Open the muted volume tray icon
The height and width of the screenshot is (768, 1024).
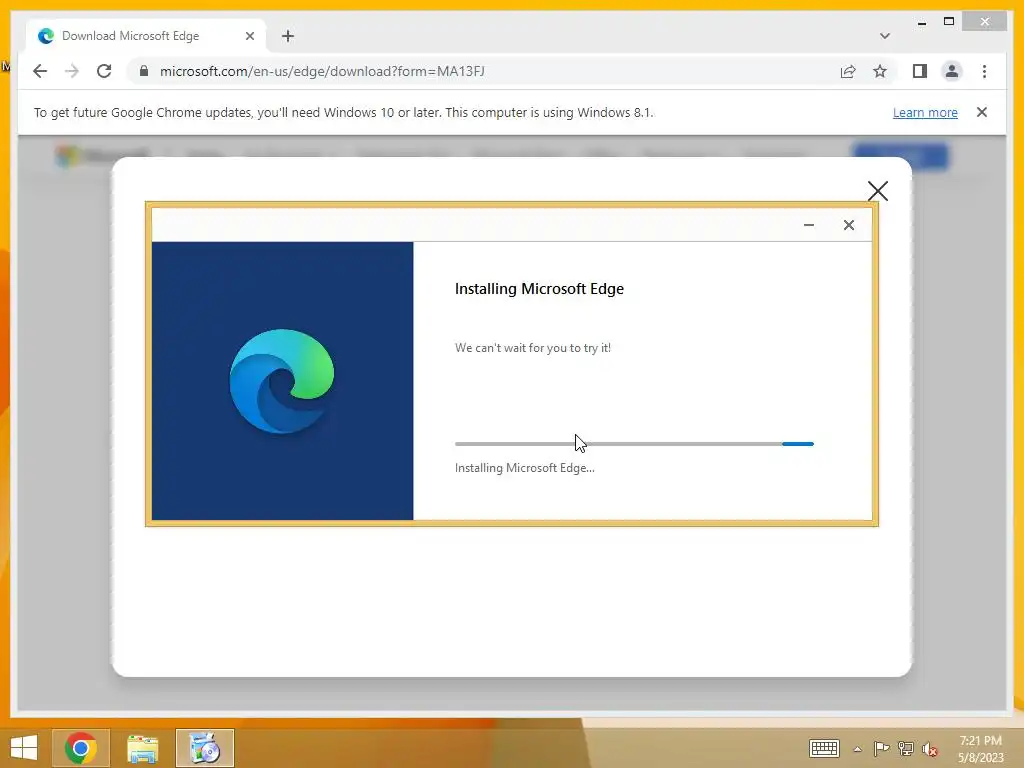(929, 749)
